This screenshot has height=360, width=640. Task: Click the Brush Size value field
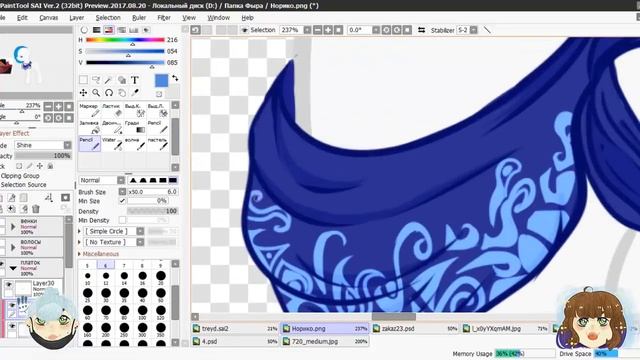153,191
